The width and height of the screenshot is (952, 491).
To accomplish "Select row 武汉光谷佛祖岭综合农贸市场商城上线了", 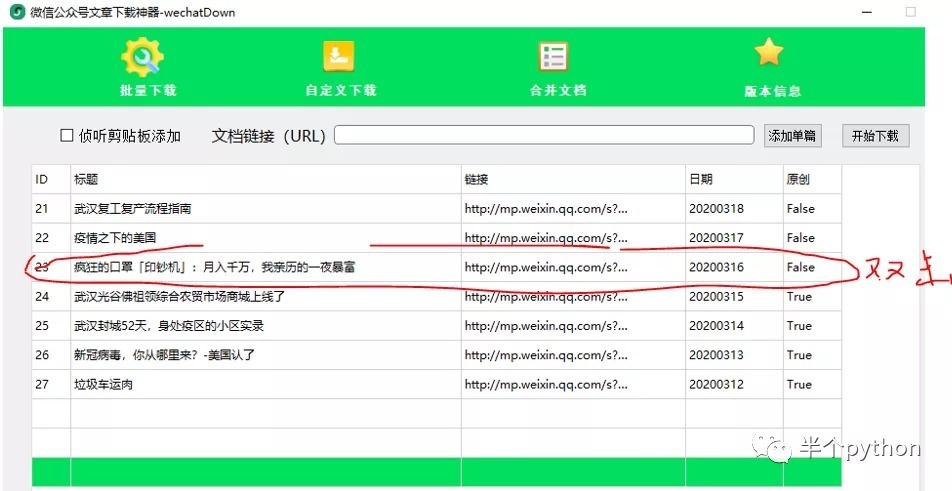I will click(x=437, y=296).
